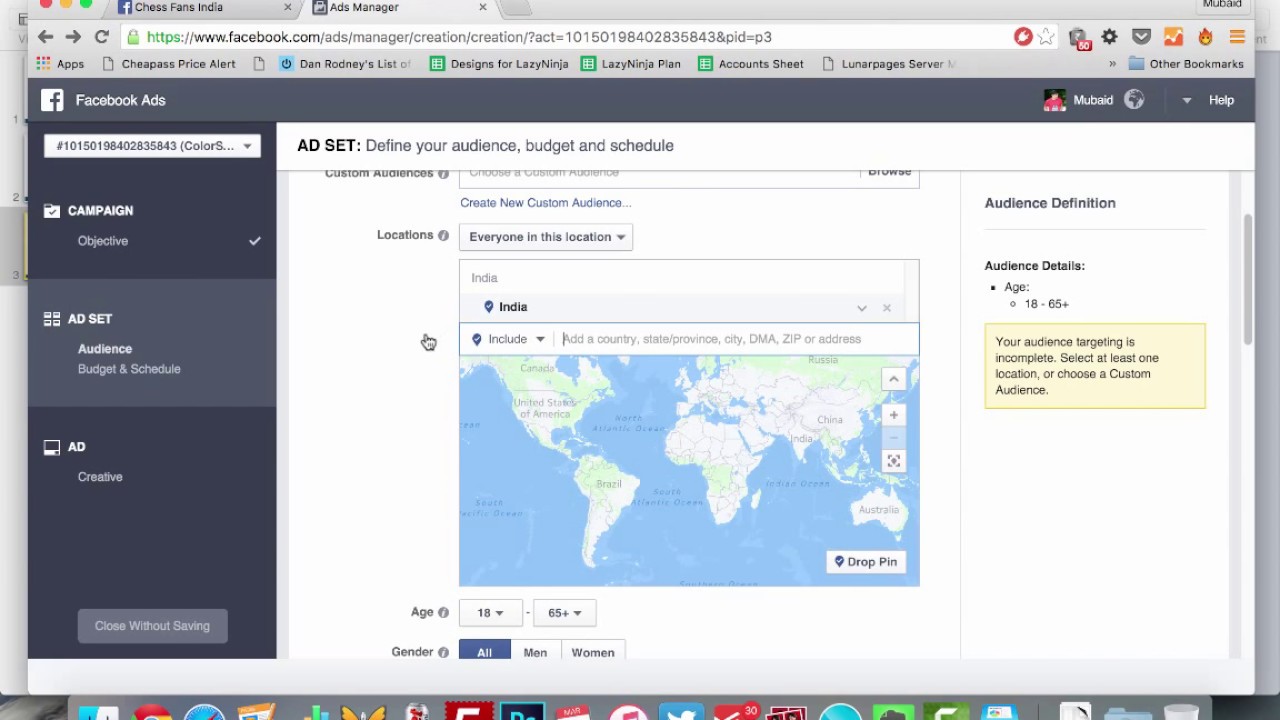
Task: Open the extension with the 50 badge
Action: pos(1078,38)
